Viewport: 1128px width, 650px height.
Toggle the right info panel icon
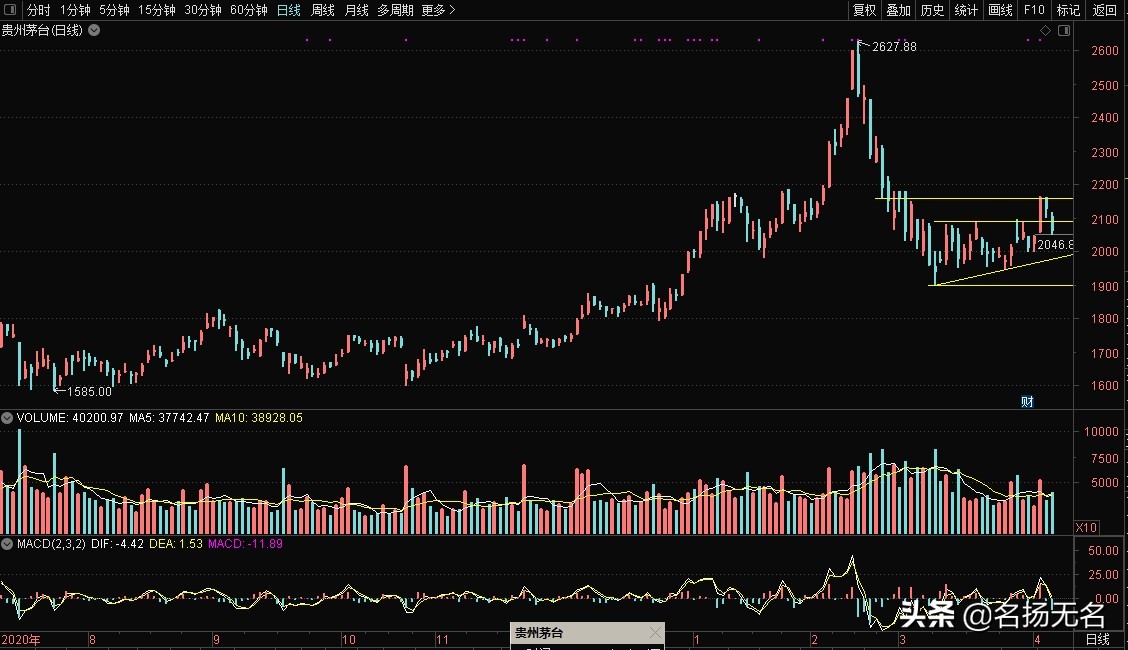pos(1064,30)
